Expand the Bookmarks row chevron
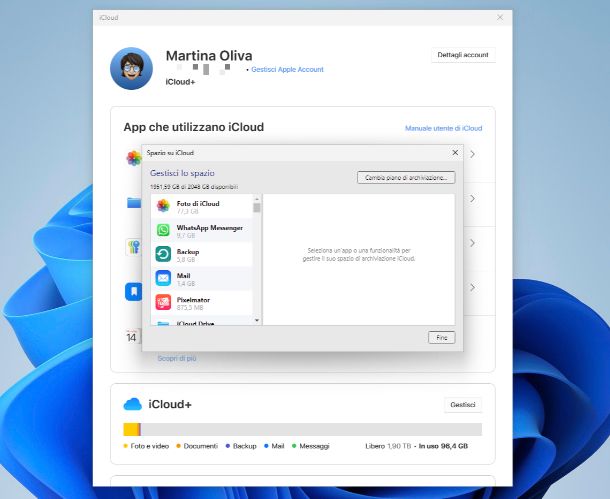The image size is (610, 499). coord(472,287)
